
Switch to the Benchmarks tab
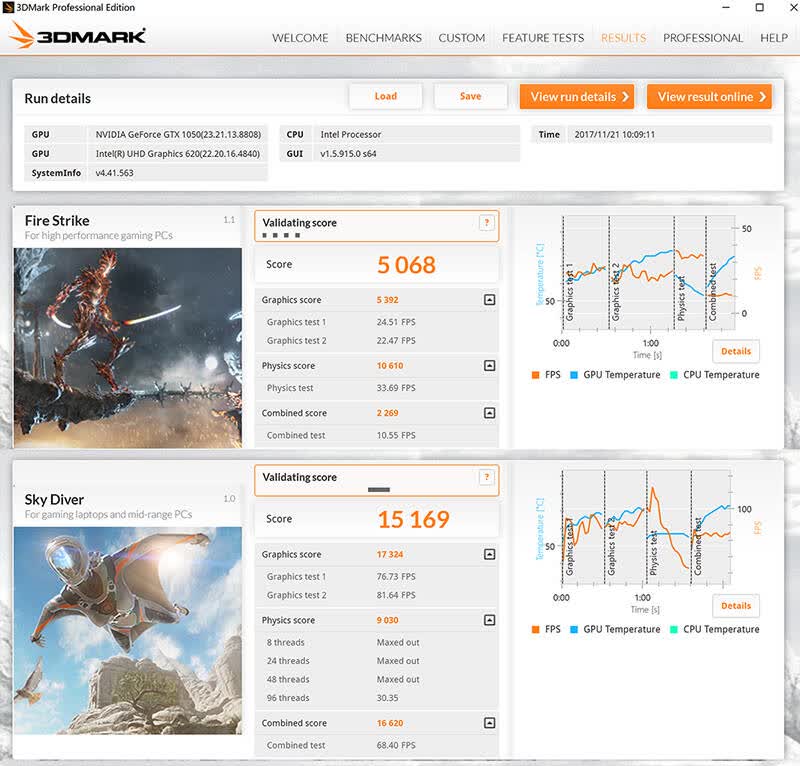click(x=384, y=38)
